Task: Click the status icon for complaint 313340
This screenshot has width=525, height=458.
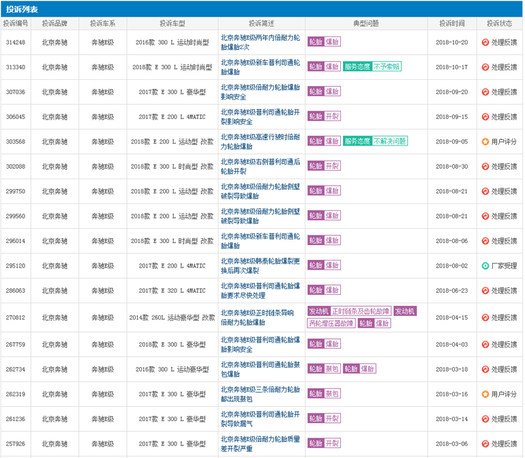Action: (x=485, y=67)
